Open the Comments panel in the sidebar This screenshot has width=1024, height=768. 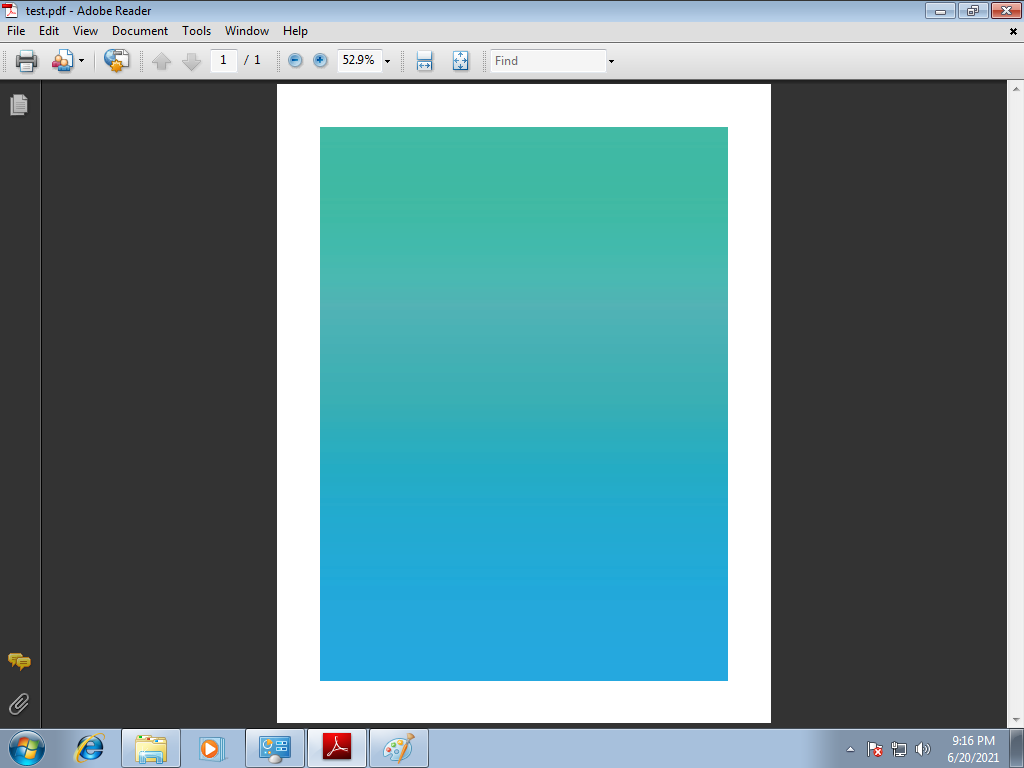pos(18,661)
